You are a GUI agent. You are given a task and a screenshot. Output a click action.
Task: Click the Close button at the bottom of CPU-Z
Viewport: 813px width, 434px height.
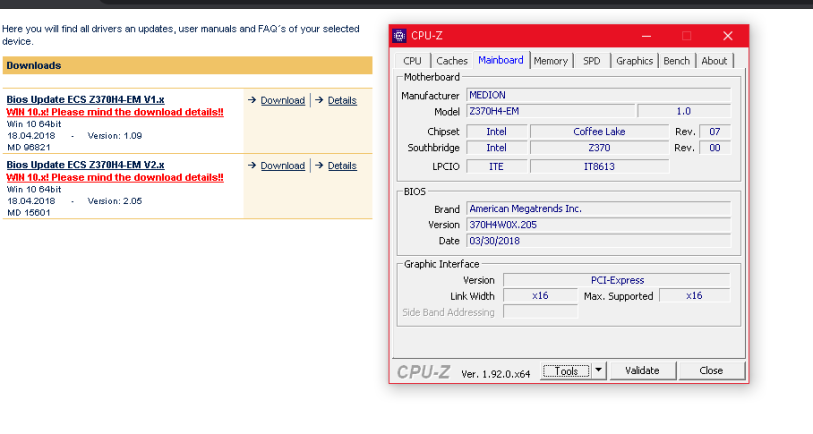[x=711, y=371]
